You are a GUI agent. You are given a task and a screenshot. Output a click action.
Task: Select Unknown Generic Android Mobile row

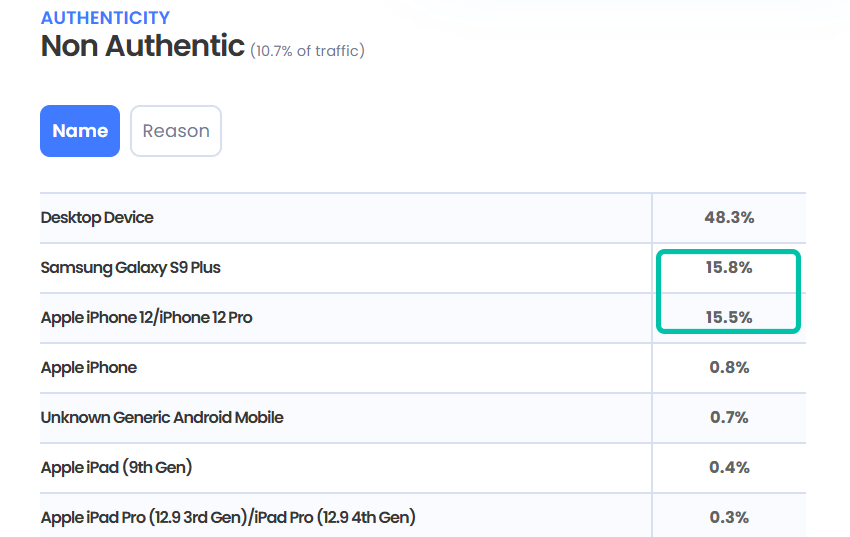(162, 417)
